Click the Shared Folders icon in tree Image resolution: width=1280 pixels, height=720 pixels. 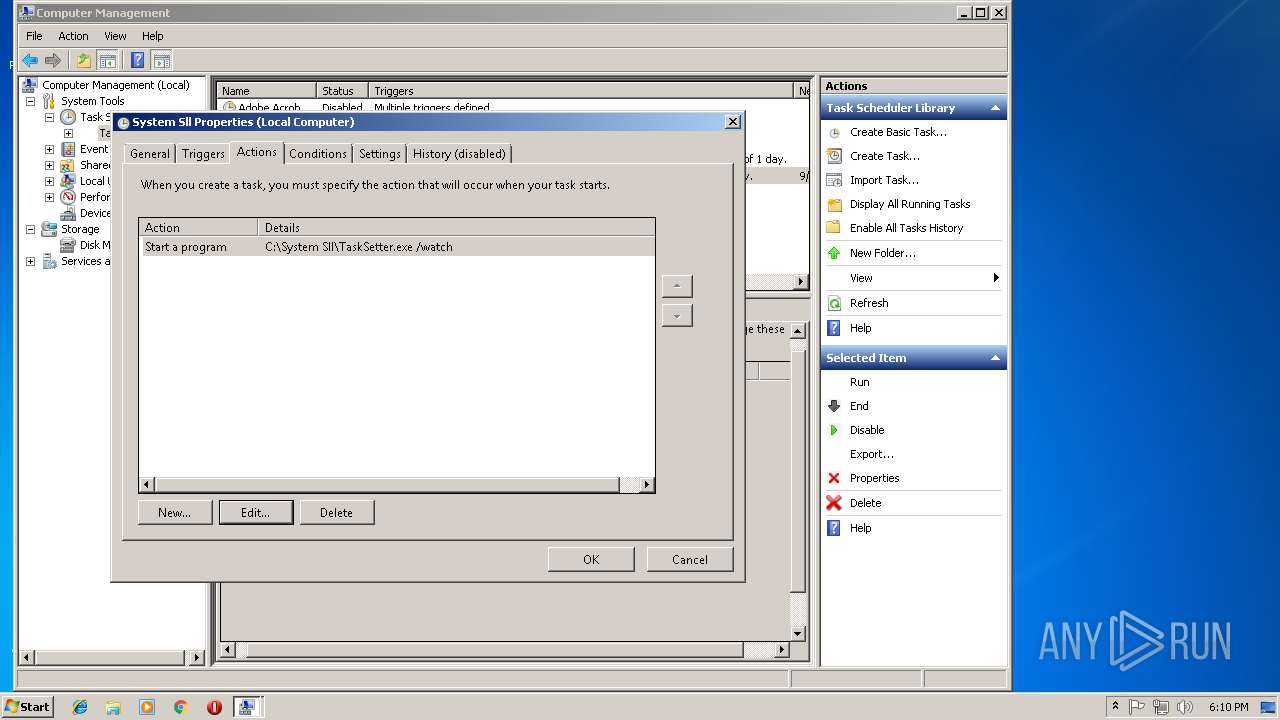[x=68, y=165]
